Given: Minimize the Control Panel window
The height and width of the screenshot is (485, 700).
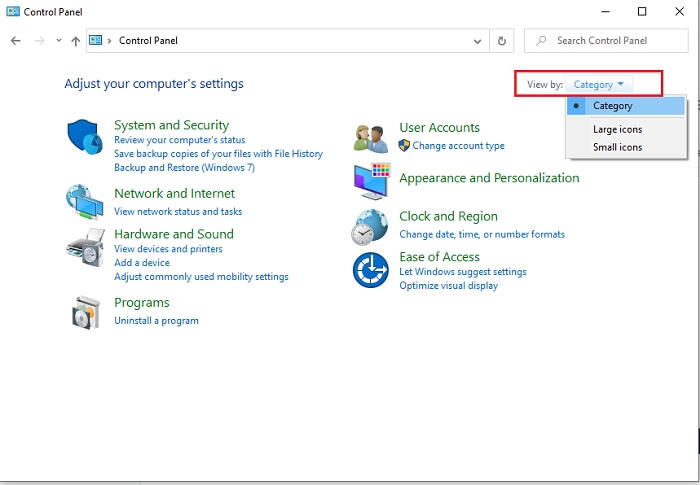Looking at the screenshot, I should pyautogui.click(x=605, y=12).
